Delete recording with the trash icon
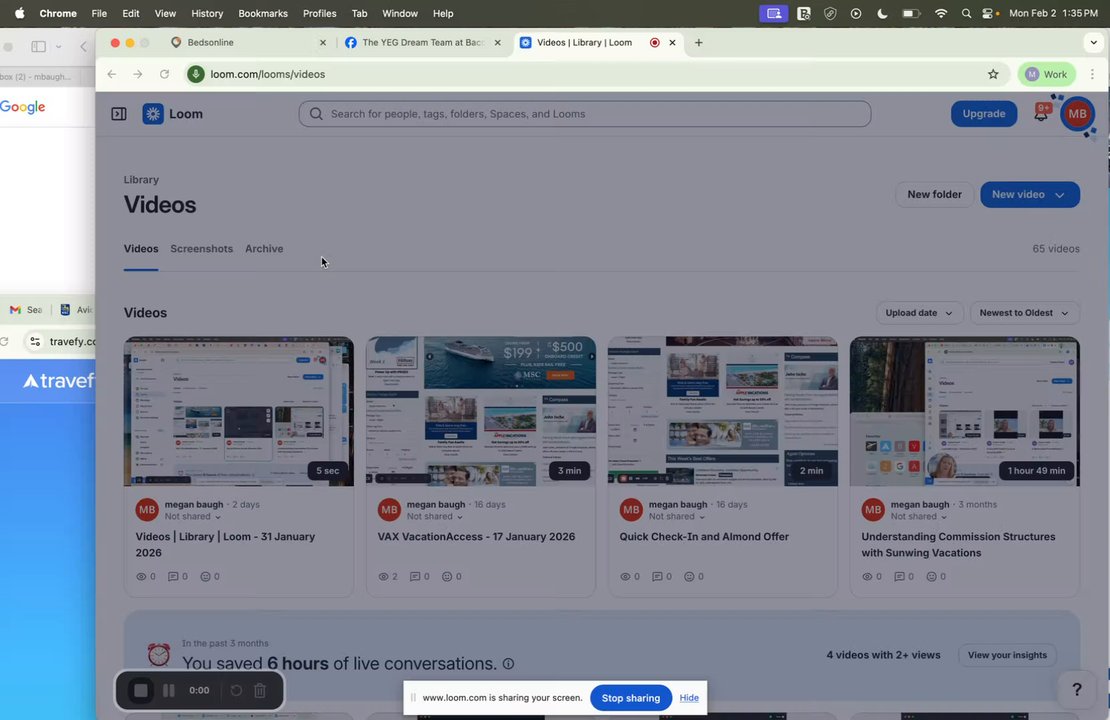The width and height of the screenshot is (1110, 720). click(x=260, y=690)
